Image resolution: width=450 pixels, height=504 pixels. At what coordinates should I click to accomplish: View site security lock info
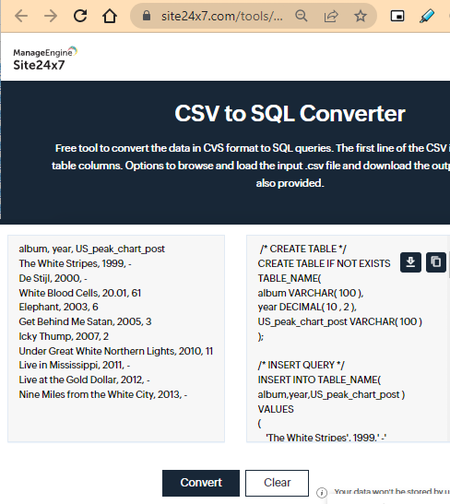pos(146,16)
